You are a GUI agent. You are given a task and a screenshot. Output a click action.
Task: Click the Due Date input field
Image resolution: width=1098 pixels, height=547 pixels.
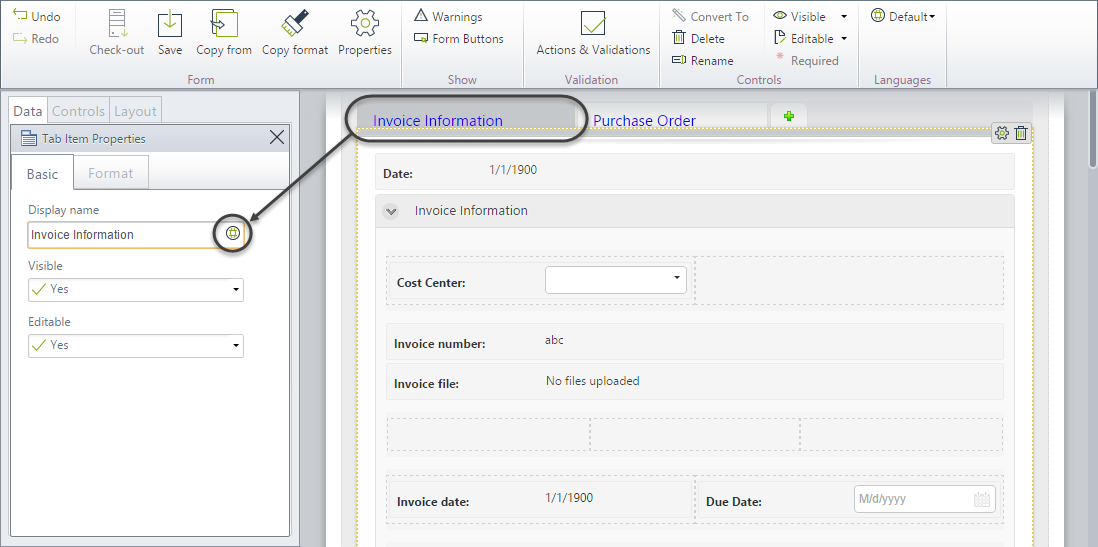pos(924,499)
